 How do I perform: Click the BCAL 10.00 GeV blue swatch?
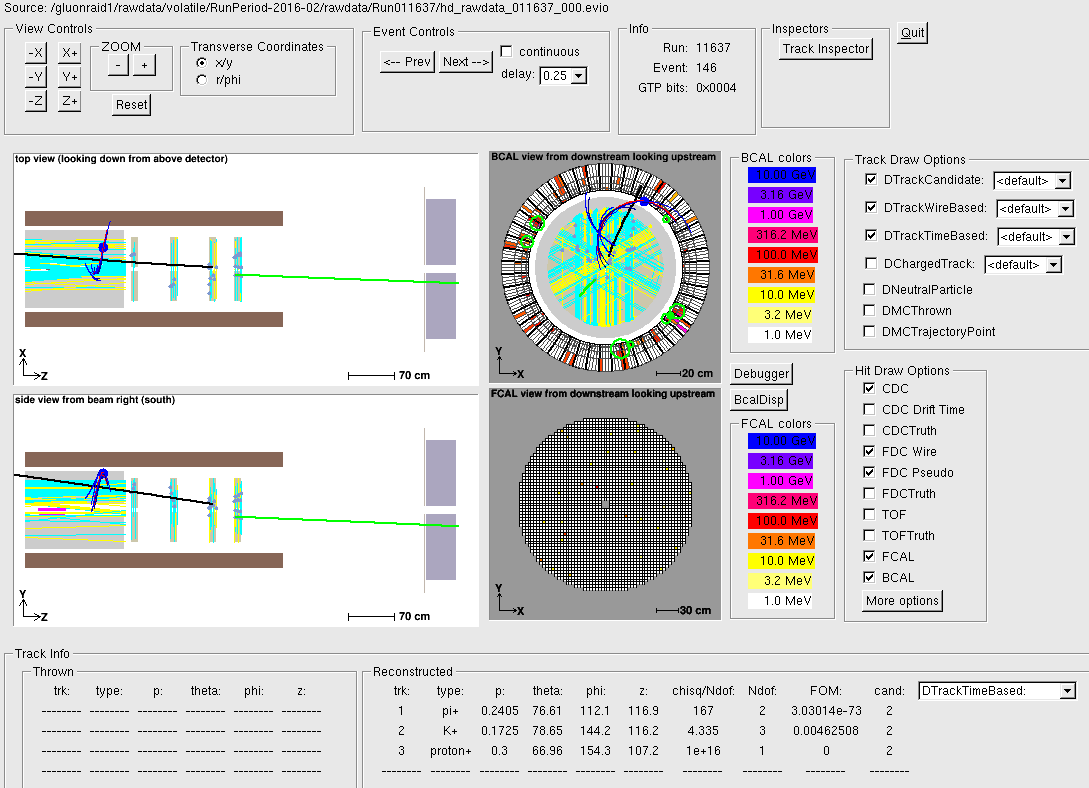pos(781,175)
